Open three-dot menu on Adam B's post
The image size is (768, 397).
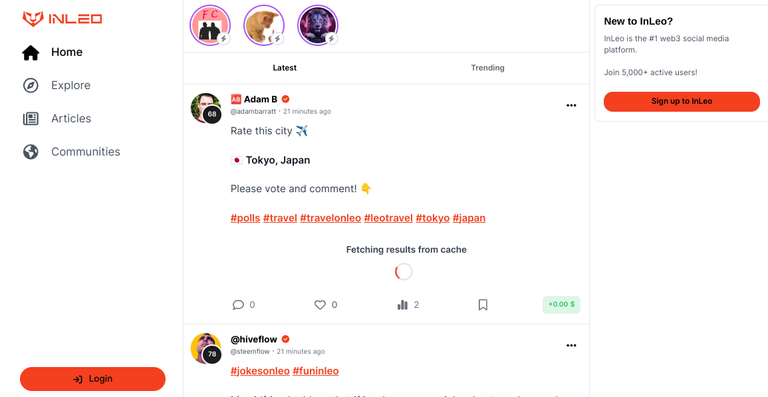coord(571,105)
